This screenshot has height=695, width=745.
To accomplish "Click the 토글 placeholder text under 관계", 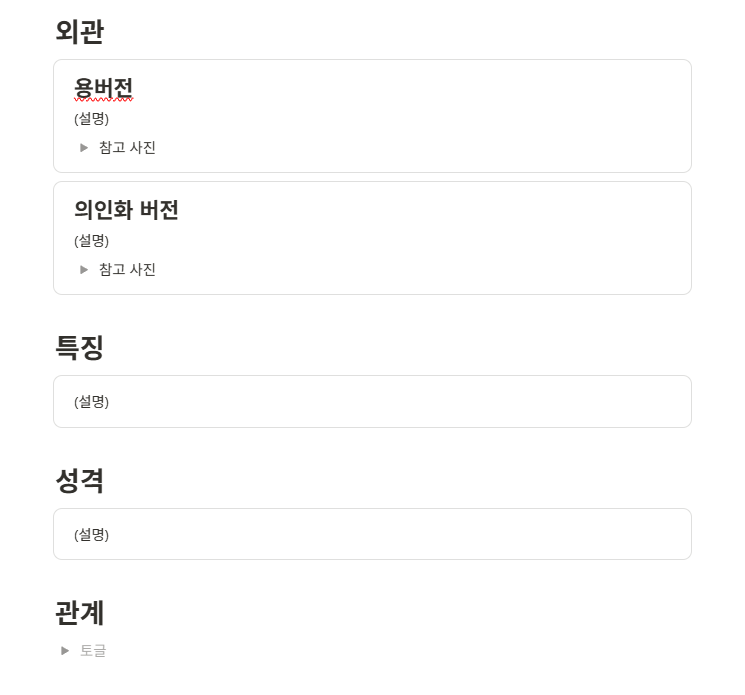I will click(x=93, y=651).
